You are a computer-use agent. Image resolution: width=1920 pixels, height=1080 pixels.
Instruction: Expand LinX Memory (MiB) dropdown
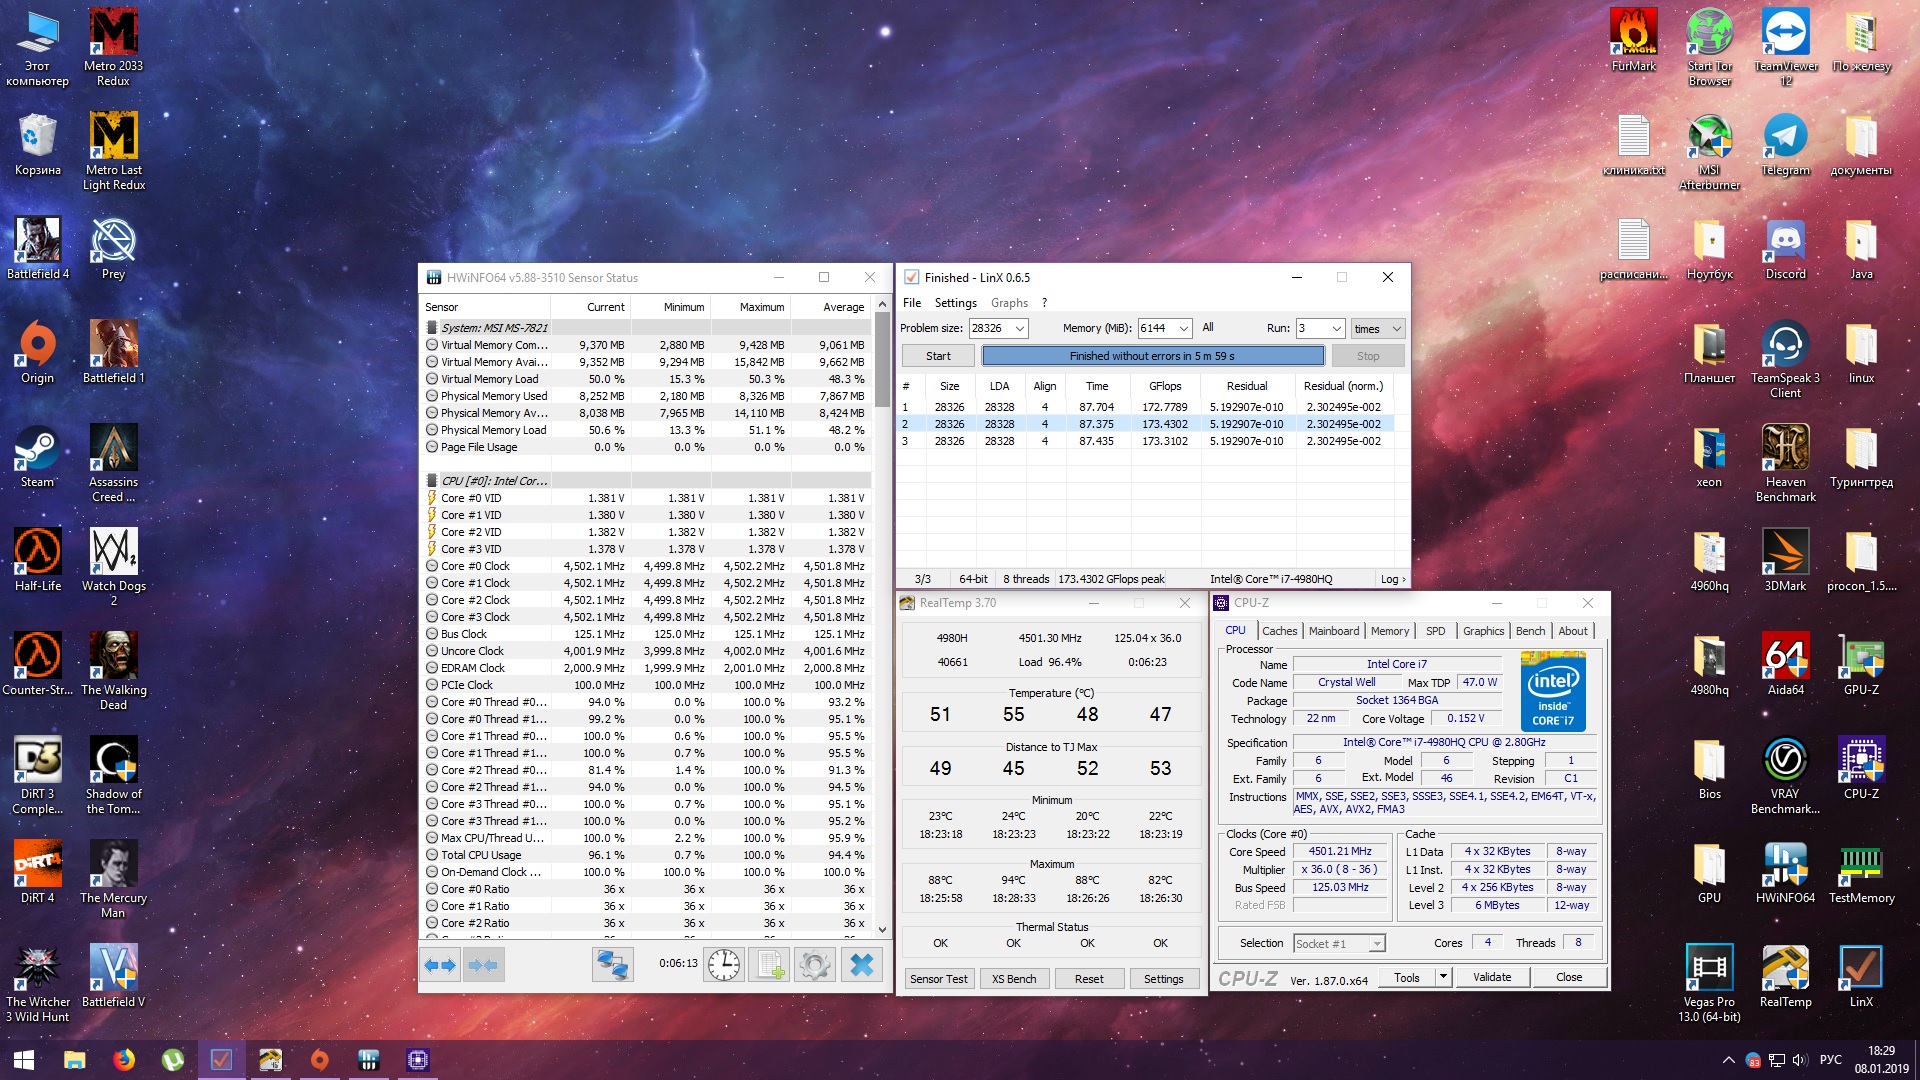click(1183, 329)
